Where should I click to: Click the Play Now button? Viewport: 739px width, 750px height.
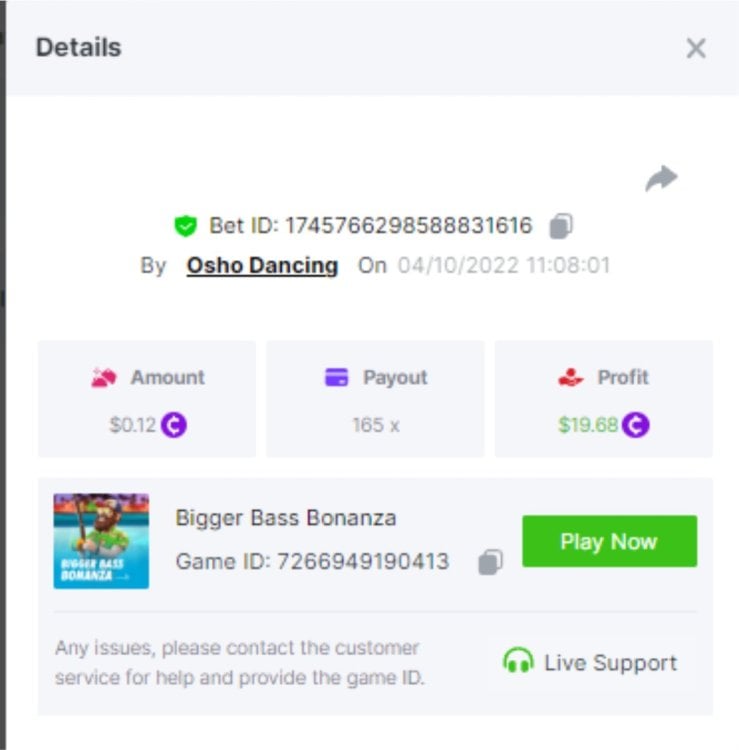[x=609, y=541]
